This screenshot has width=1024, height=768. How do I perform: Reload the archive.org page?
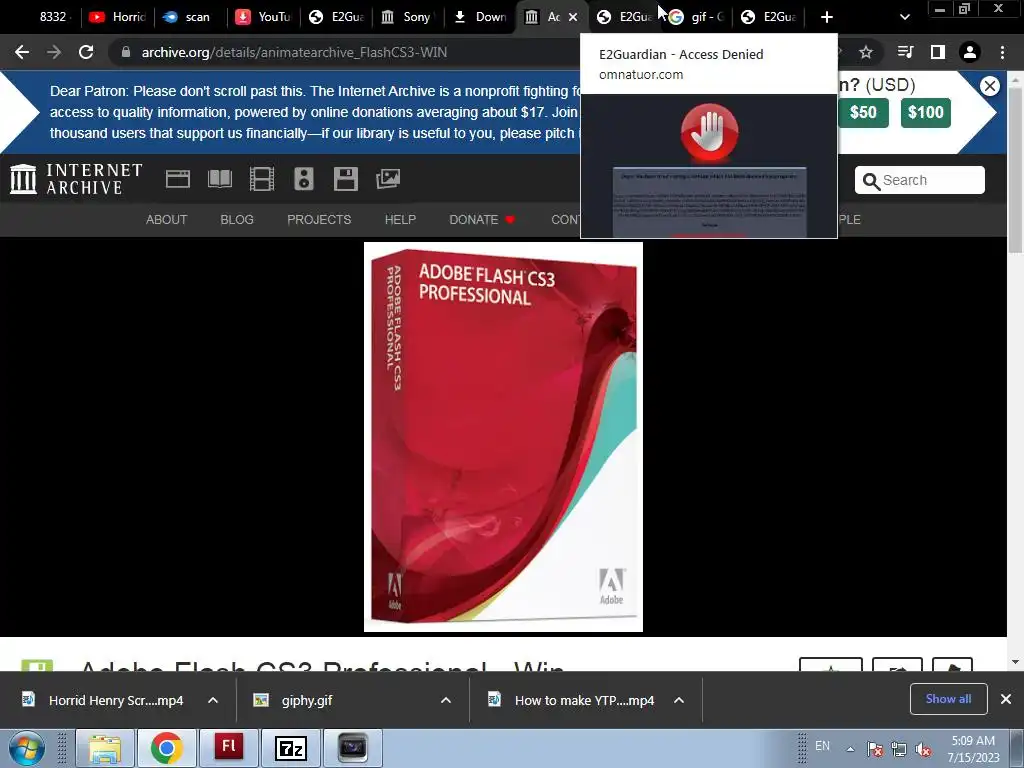[x=86, y=52]
